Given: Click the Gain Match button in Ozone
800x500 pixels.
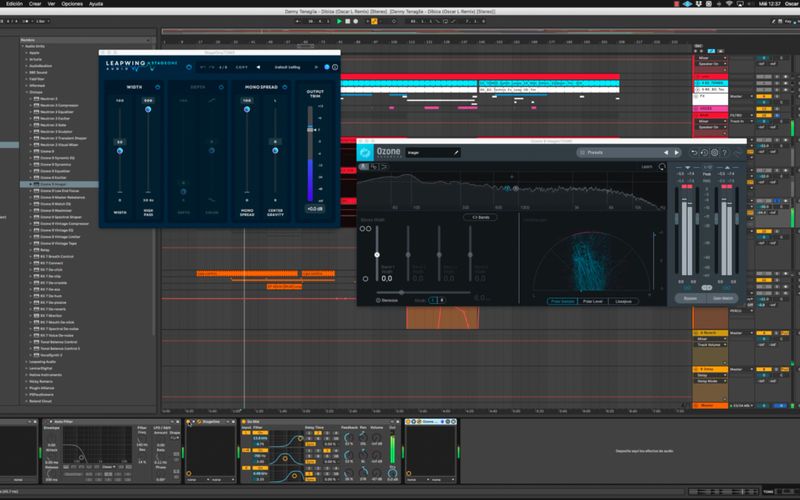Looking at the screenshot, I should [x=723, y=298].
